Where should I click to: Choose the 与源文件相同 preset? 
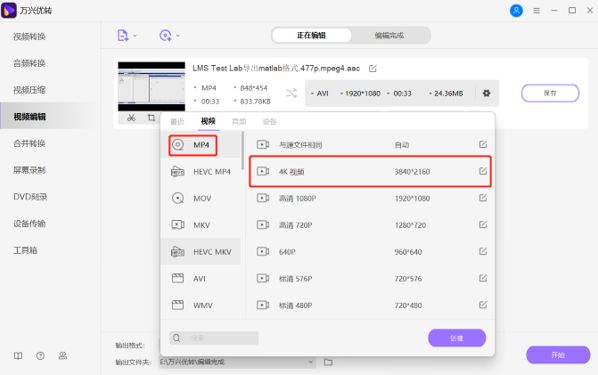pos(370,145)
